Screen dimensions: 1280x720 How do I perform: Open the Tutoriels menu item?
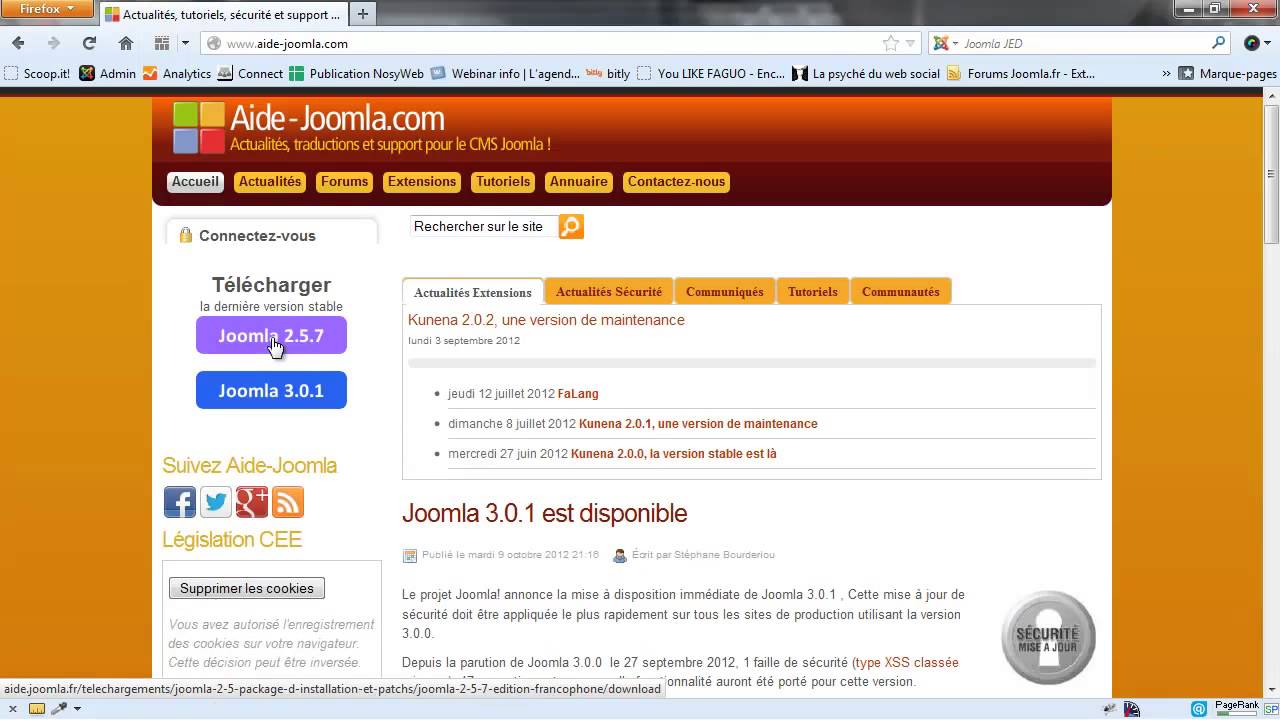coord(503,182)
